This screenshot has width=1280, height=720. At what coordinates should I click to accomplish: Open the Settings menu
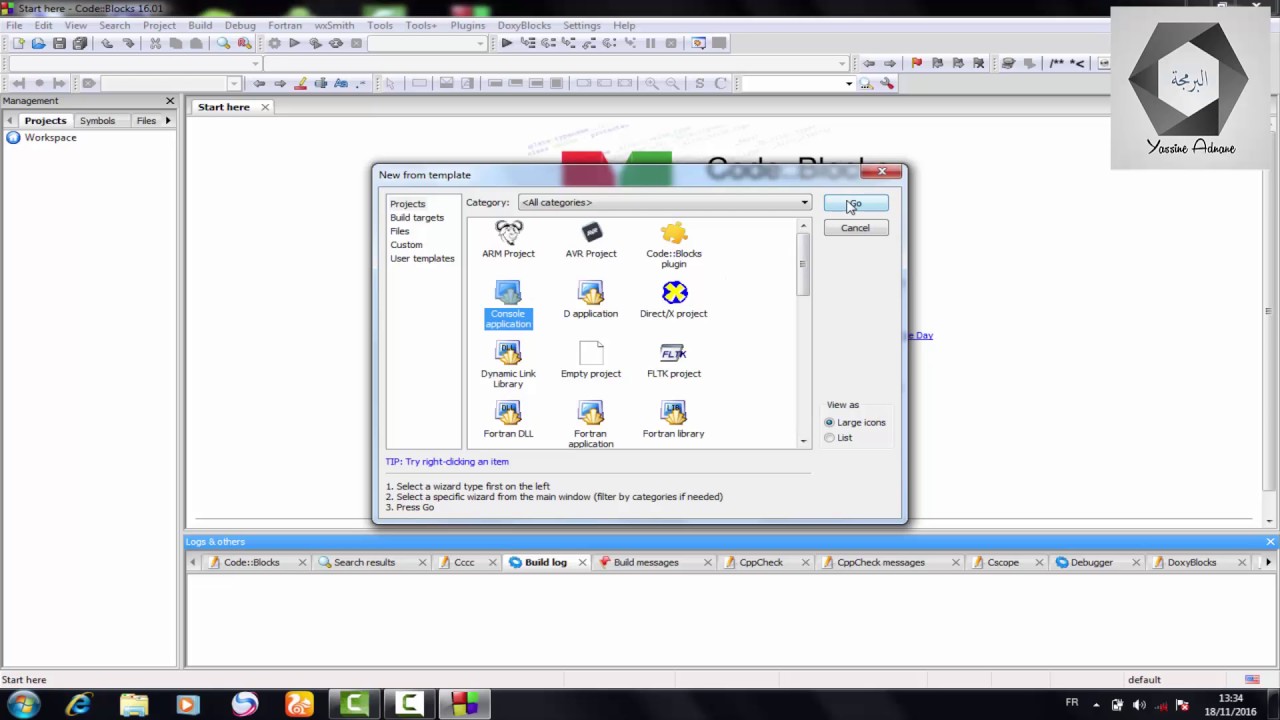pos(581,25)
